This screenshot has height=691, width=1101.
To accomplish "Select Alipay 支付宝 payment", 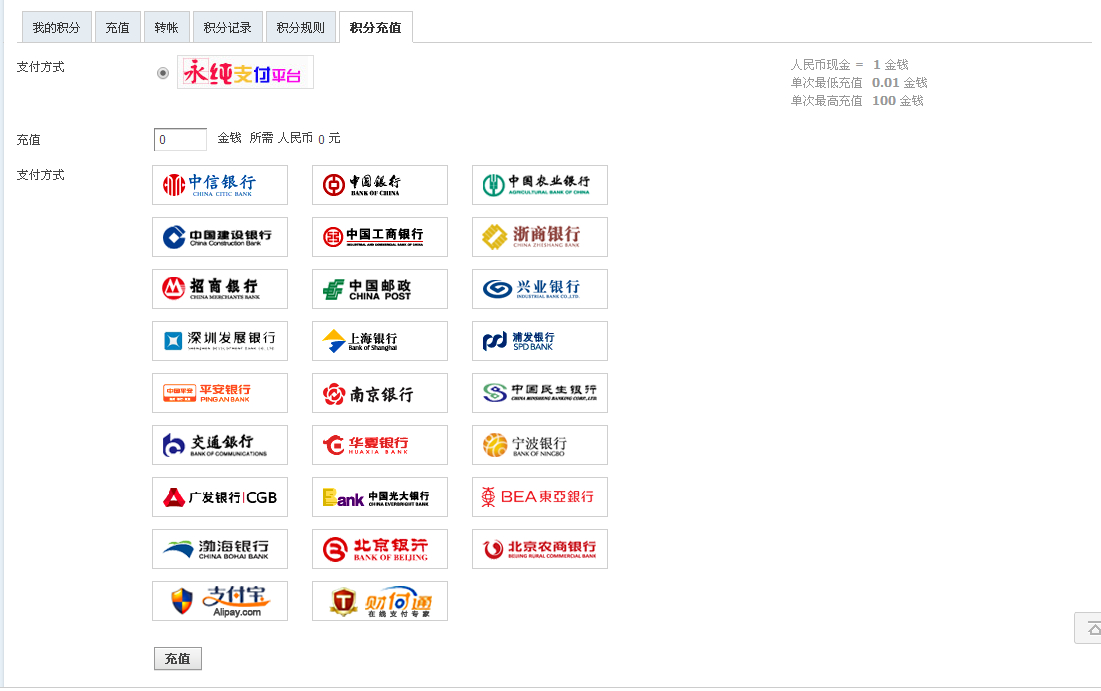I will pyautogui.click(x=220, y=601).
